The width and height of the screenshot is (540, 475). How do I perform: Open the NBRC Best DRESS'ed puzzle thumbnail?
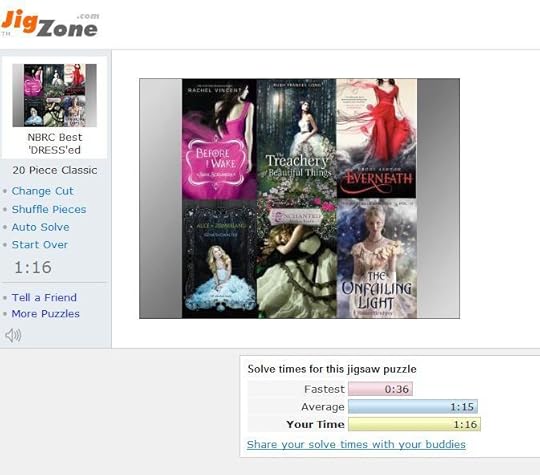54,95
